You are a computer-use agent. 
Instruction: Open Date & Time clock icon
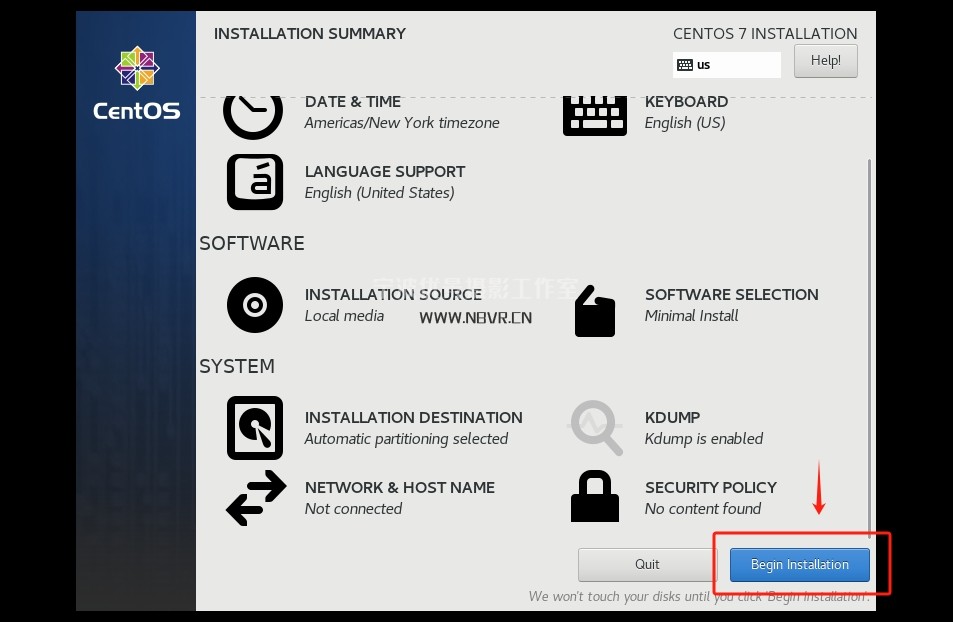pos(253,117)
